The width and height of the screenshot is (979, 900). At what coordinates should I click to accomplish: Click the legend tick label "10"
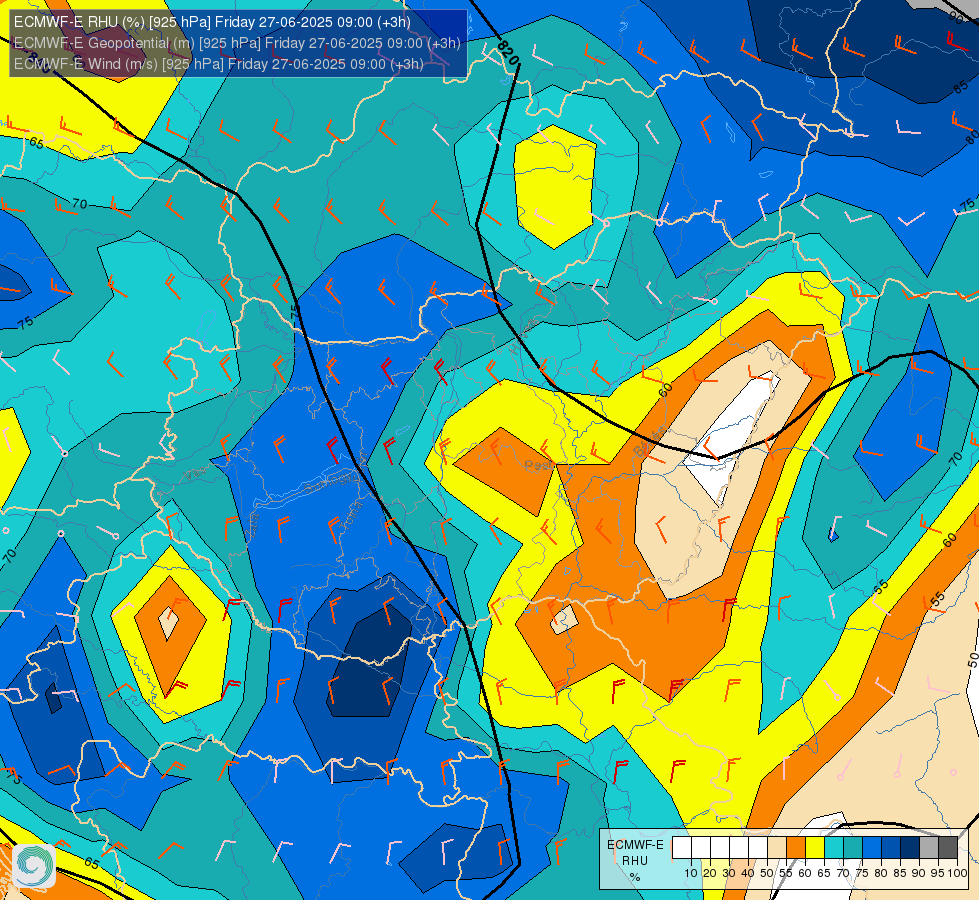point(691,873)
